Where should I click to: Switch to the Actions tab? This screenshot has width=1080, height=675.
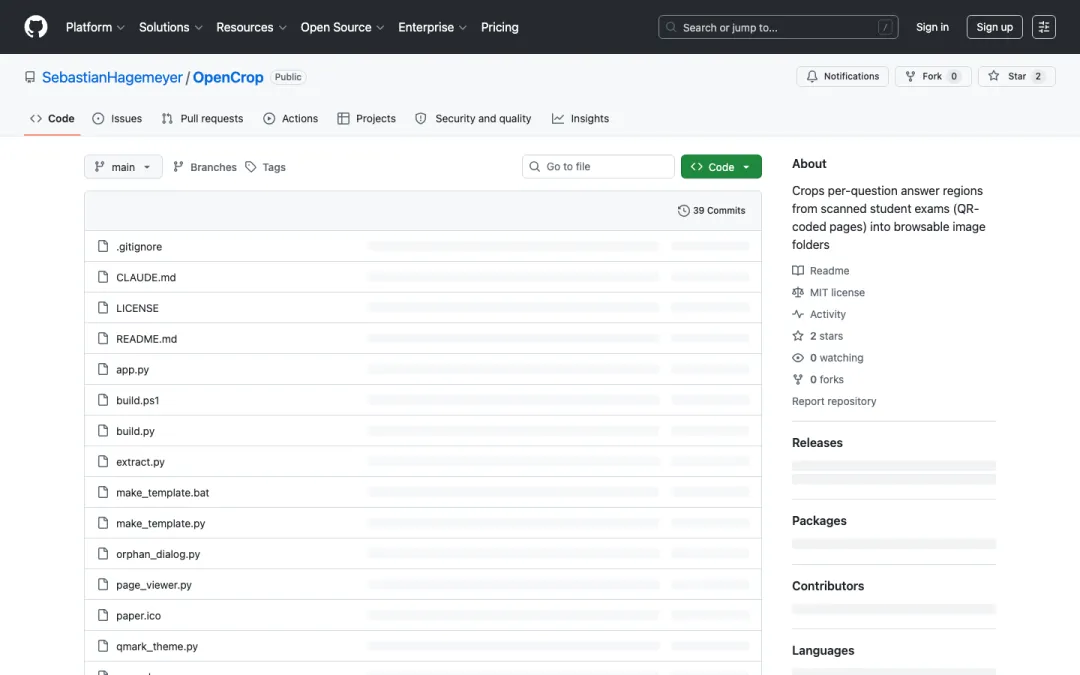click(291, 118)
